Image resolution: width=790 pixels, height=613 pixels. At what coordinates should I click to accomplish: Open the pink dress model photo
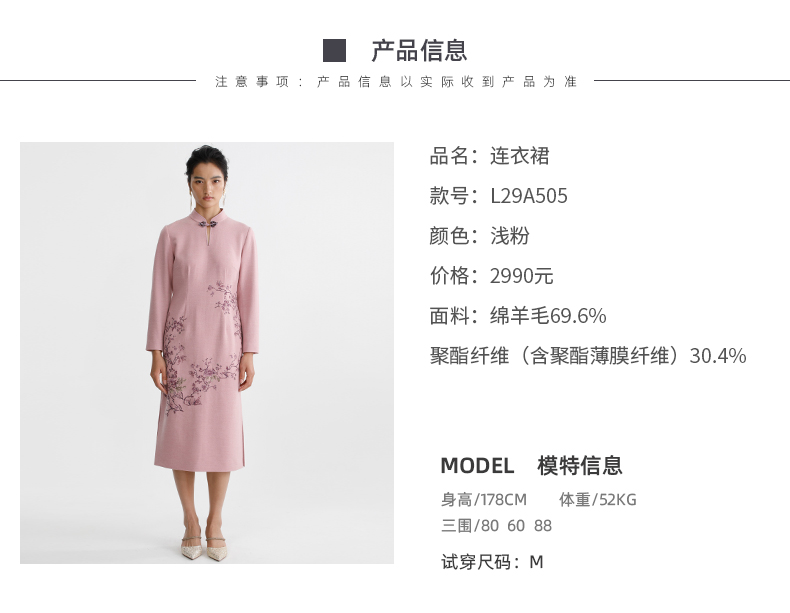(207, 353)
